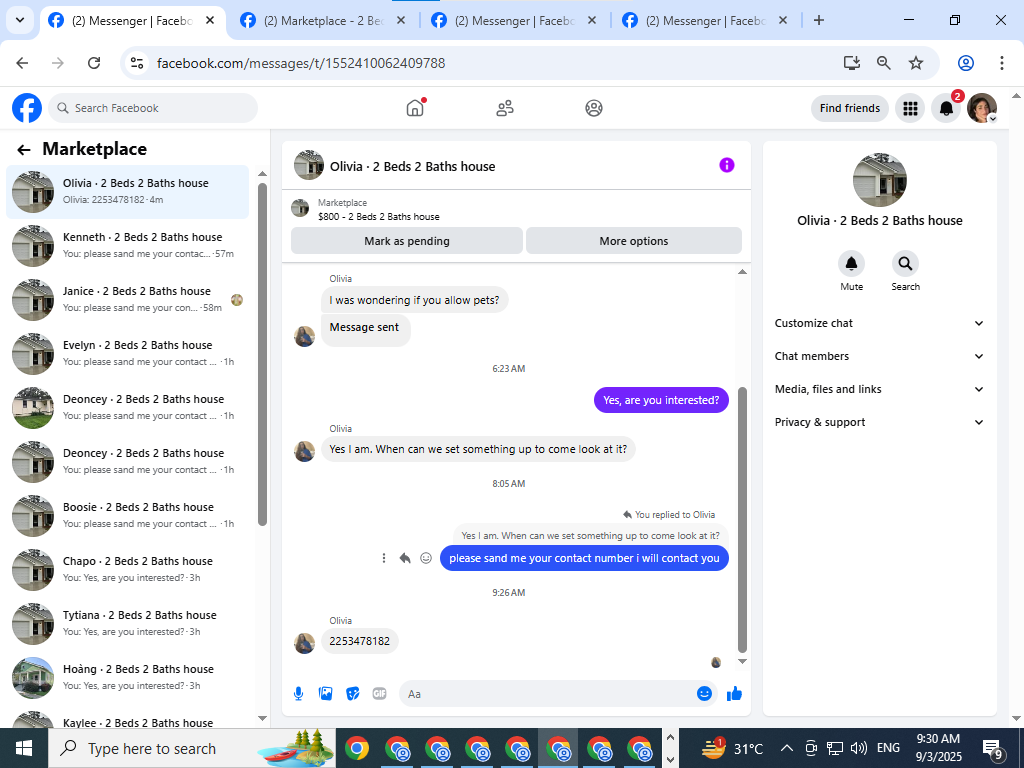Open conversation info purple icon
Screen dimensions: 1024x768
coord(727,165)
